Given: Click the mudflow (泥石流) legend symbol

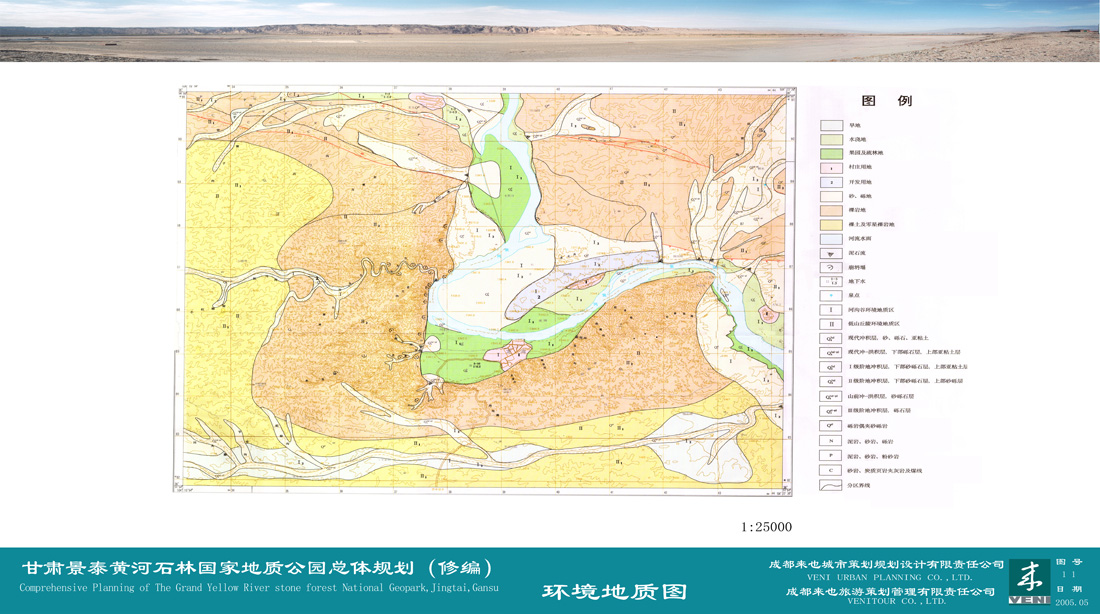Looking at the screenshot, I should pos(831,254).
